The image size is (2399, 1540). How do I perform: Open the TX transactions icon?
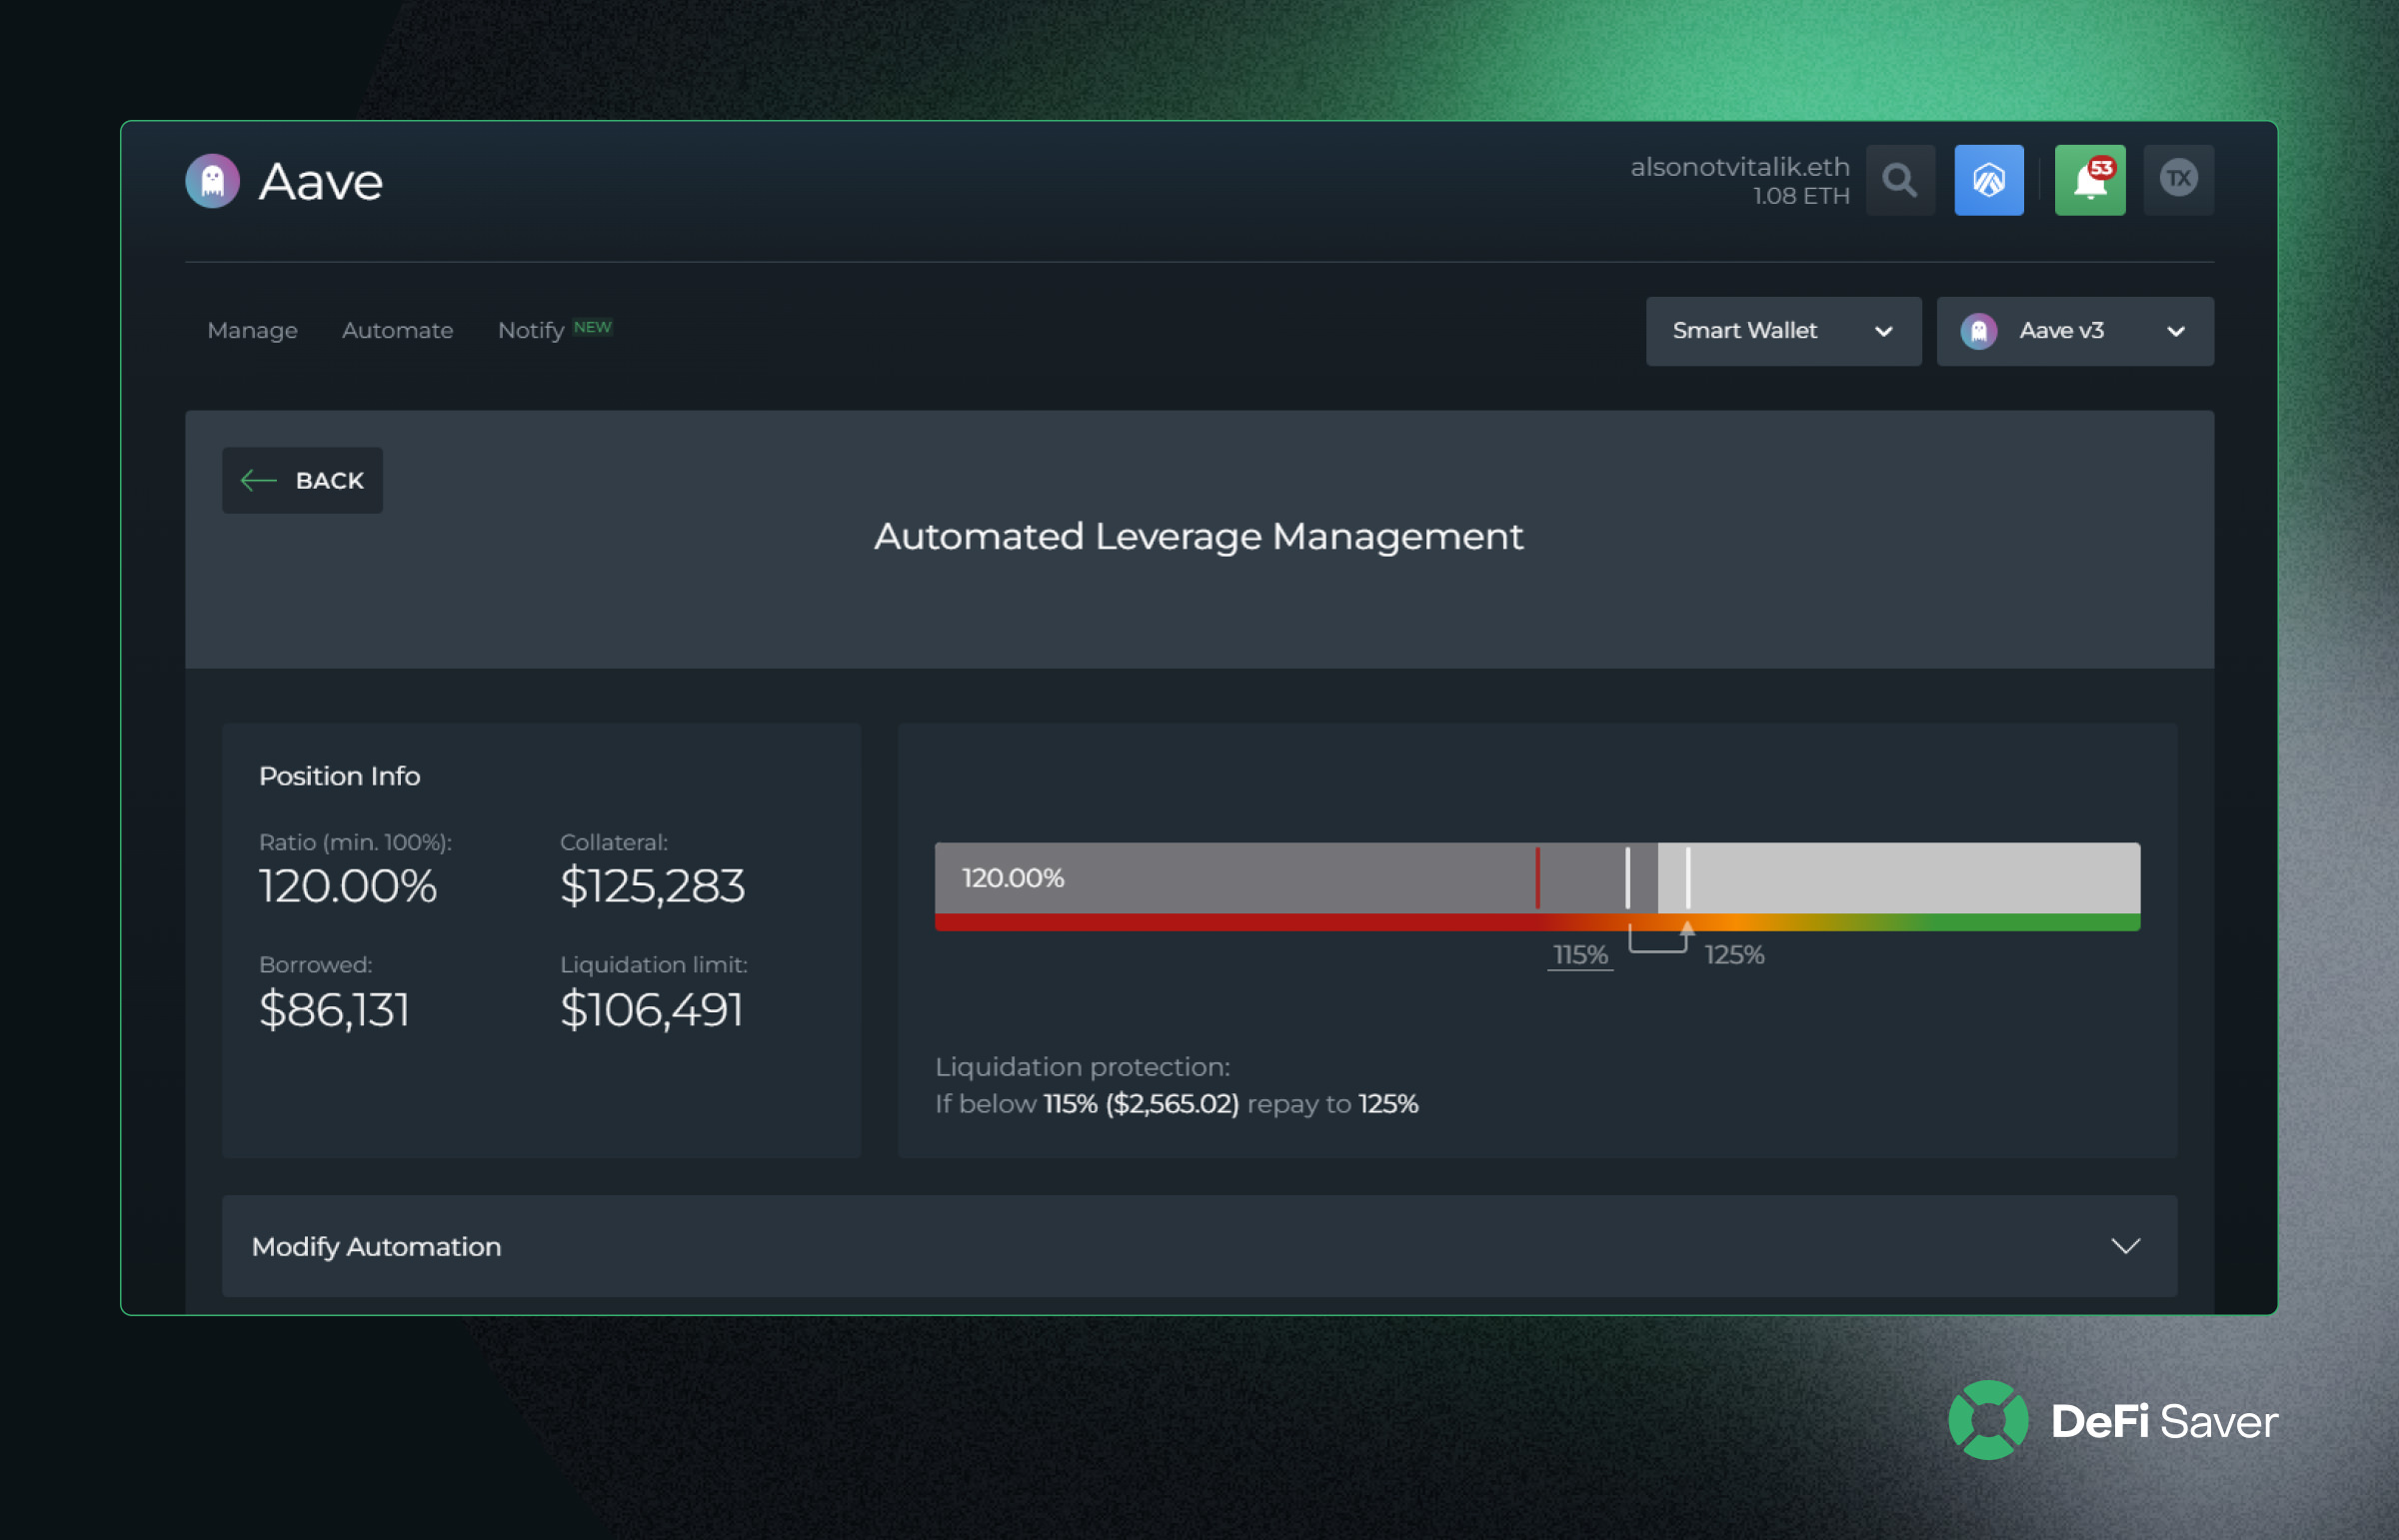pyautogui.click(x=2179, y=180)
